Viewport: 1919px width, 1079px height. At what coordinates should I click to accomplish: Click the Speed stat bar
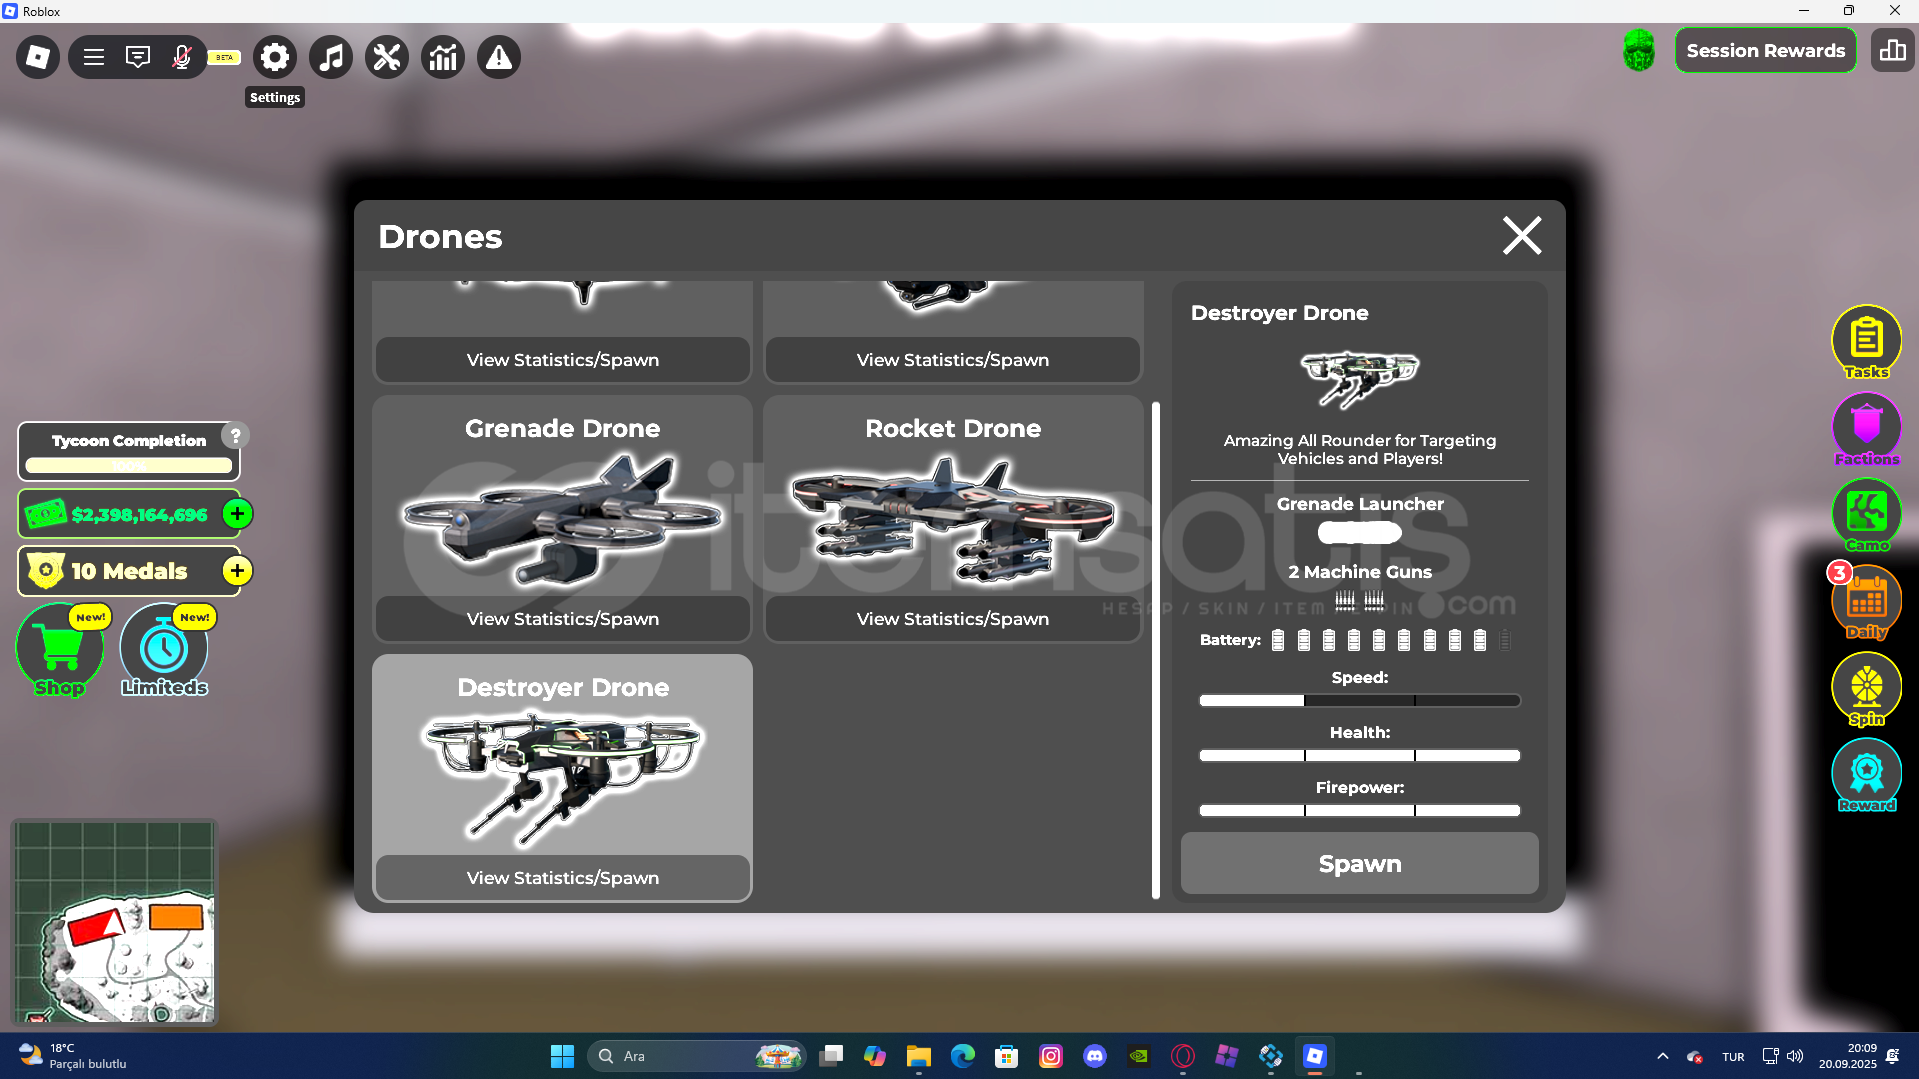pyautogui.click(x=1360, y=700)
